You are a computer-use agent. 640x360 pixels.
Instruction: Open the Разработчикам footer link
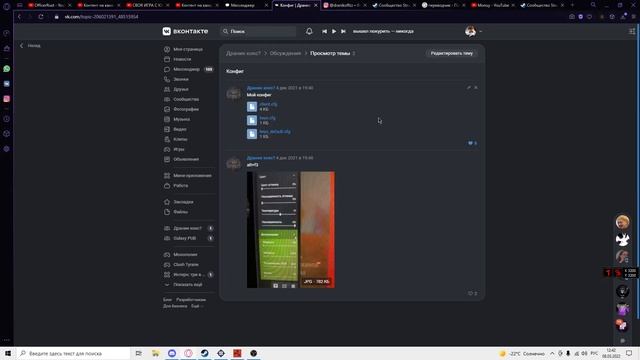point(191,300)
